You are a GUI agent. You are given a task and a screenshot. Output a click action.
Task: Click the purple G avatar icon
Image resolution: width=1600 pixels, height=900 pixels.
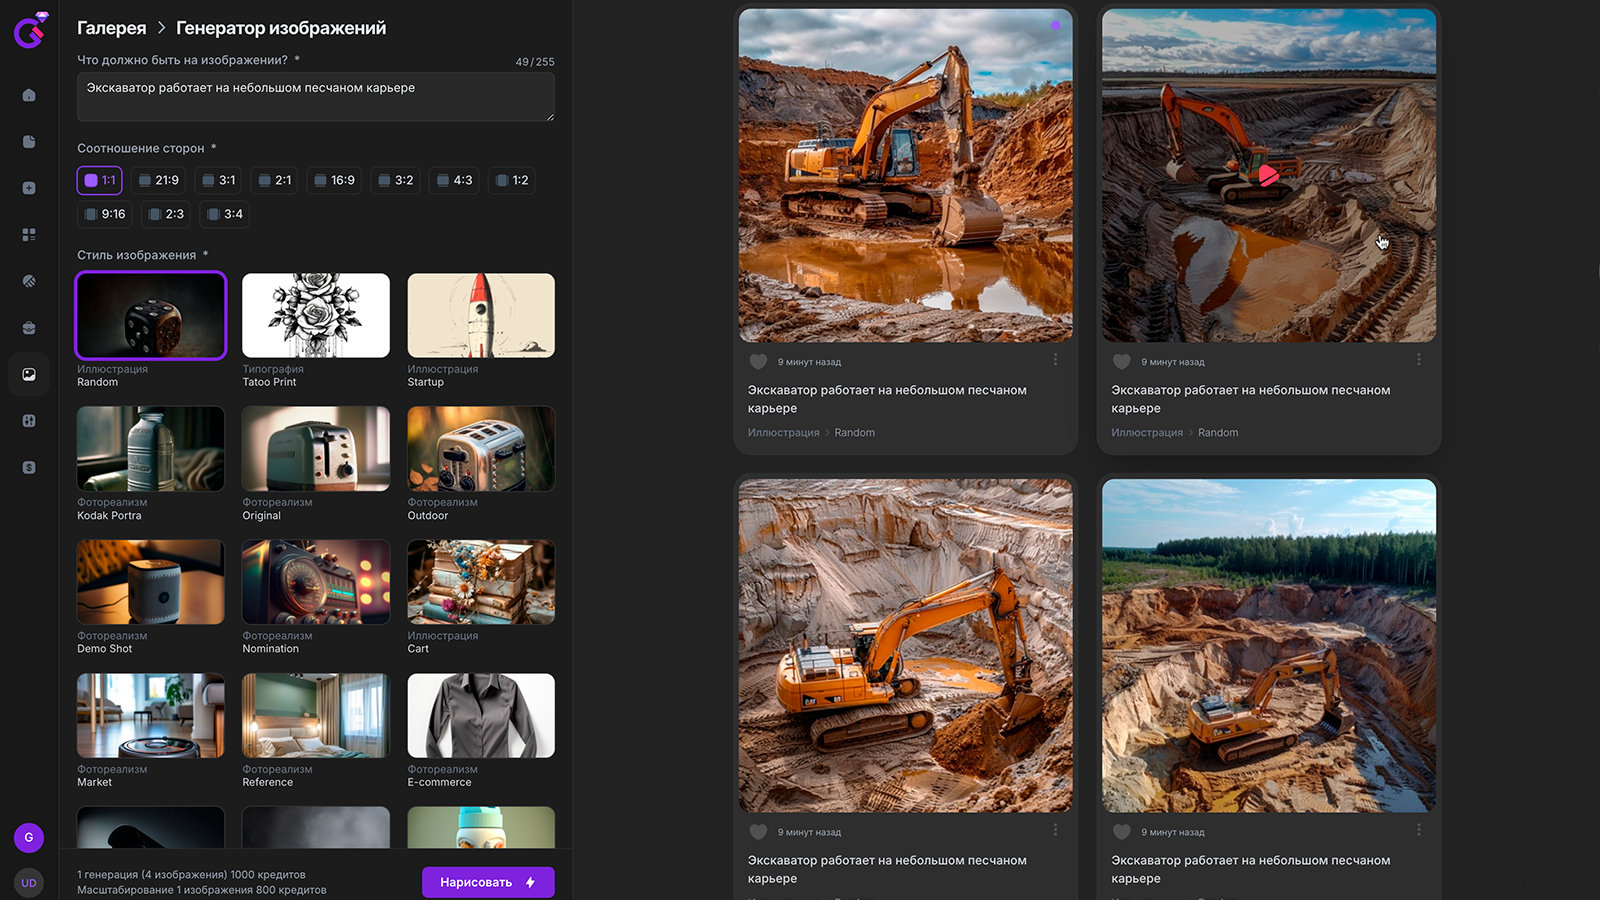click(29, 837)
